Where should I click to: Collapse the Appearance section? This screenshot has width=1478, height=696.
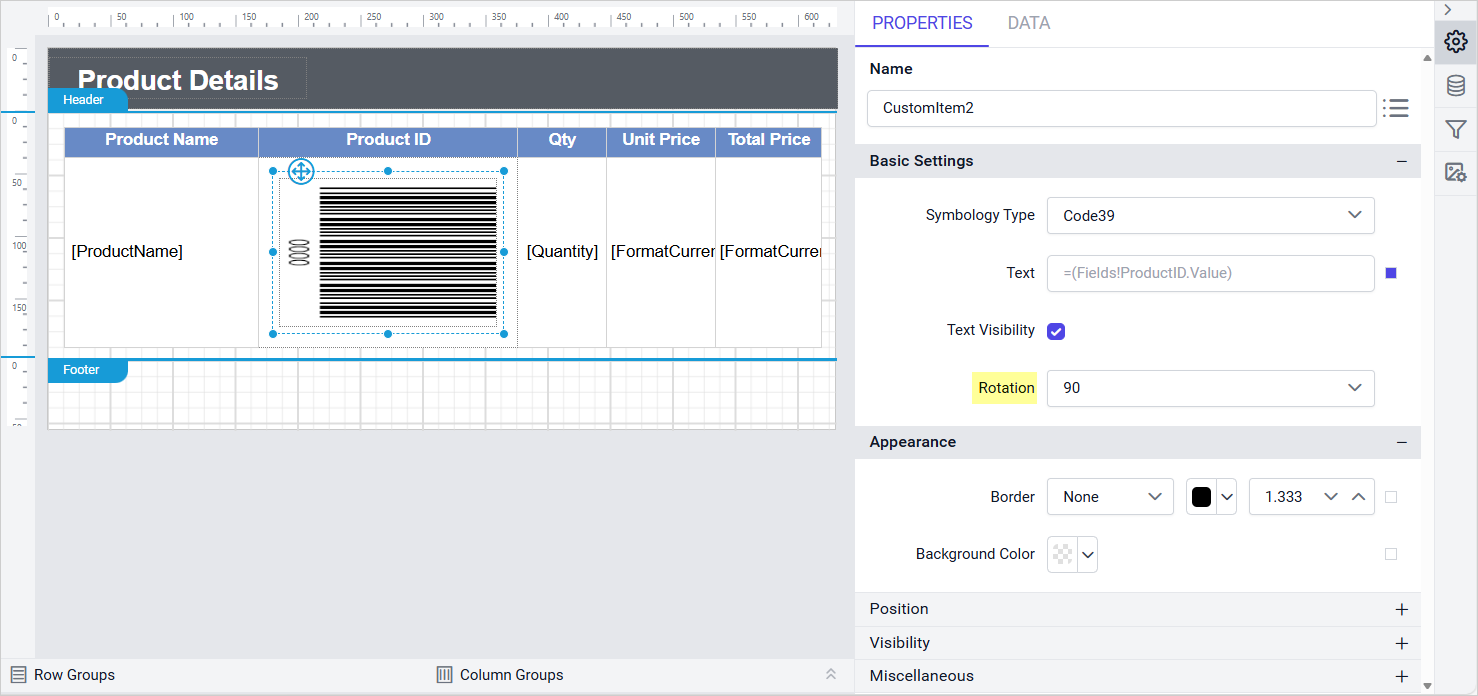pos(1402,442)
